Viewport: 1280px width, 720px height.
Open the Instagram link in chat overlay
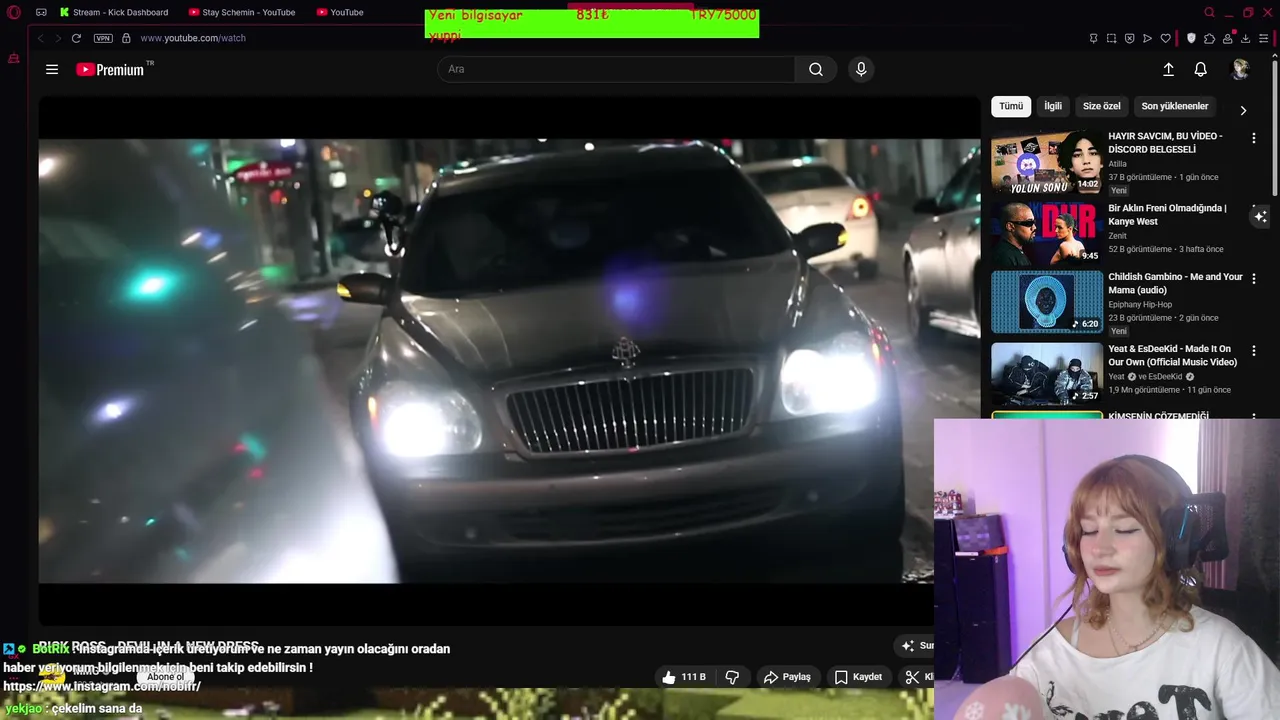pos(102,686)
